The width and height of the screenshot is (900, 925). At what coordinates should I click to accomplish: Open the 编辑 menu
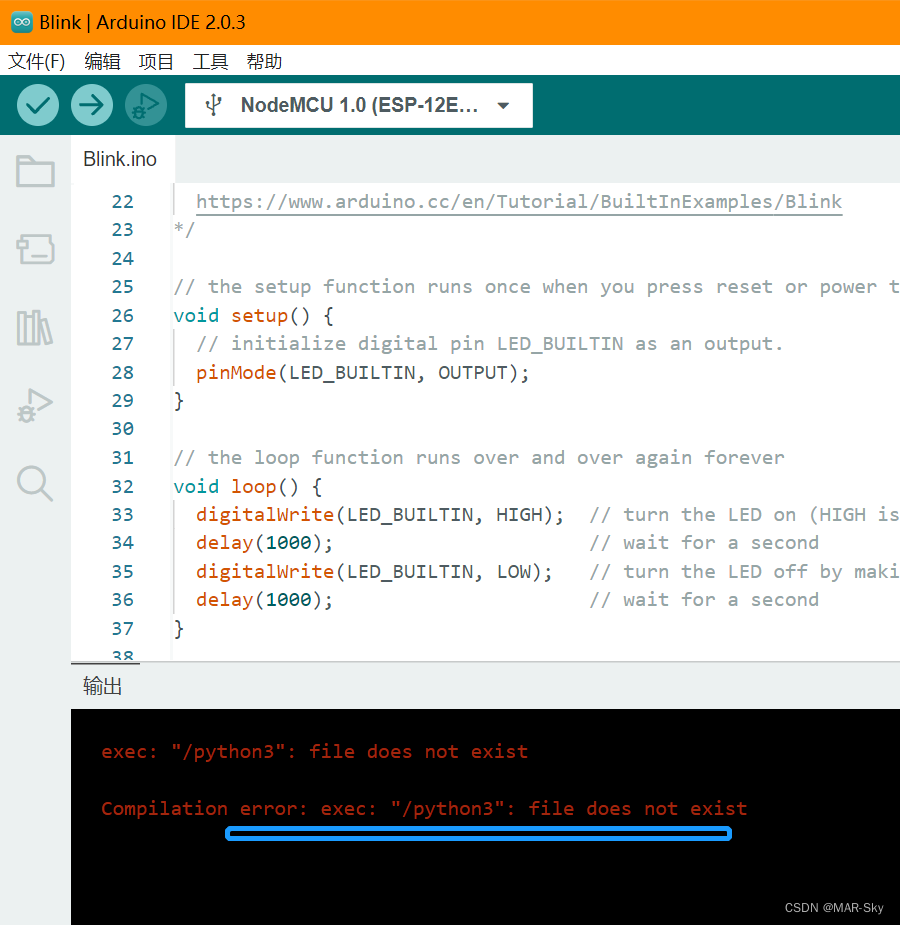(x=102, y=61)
